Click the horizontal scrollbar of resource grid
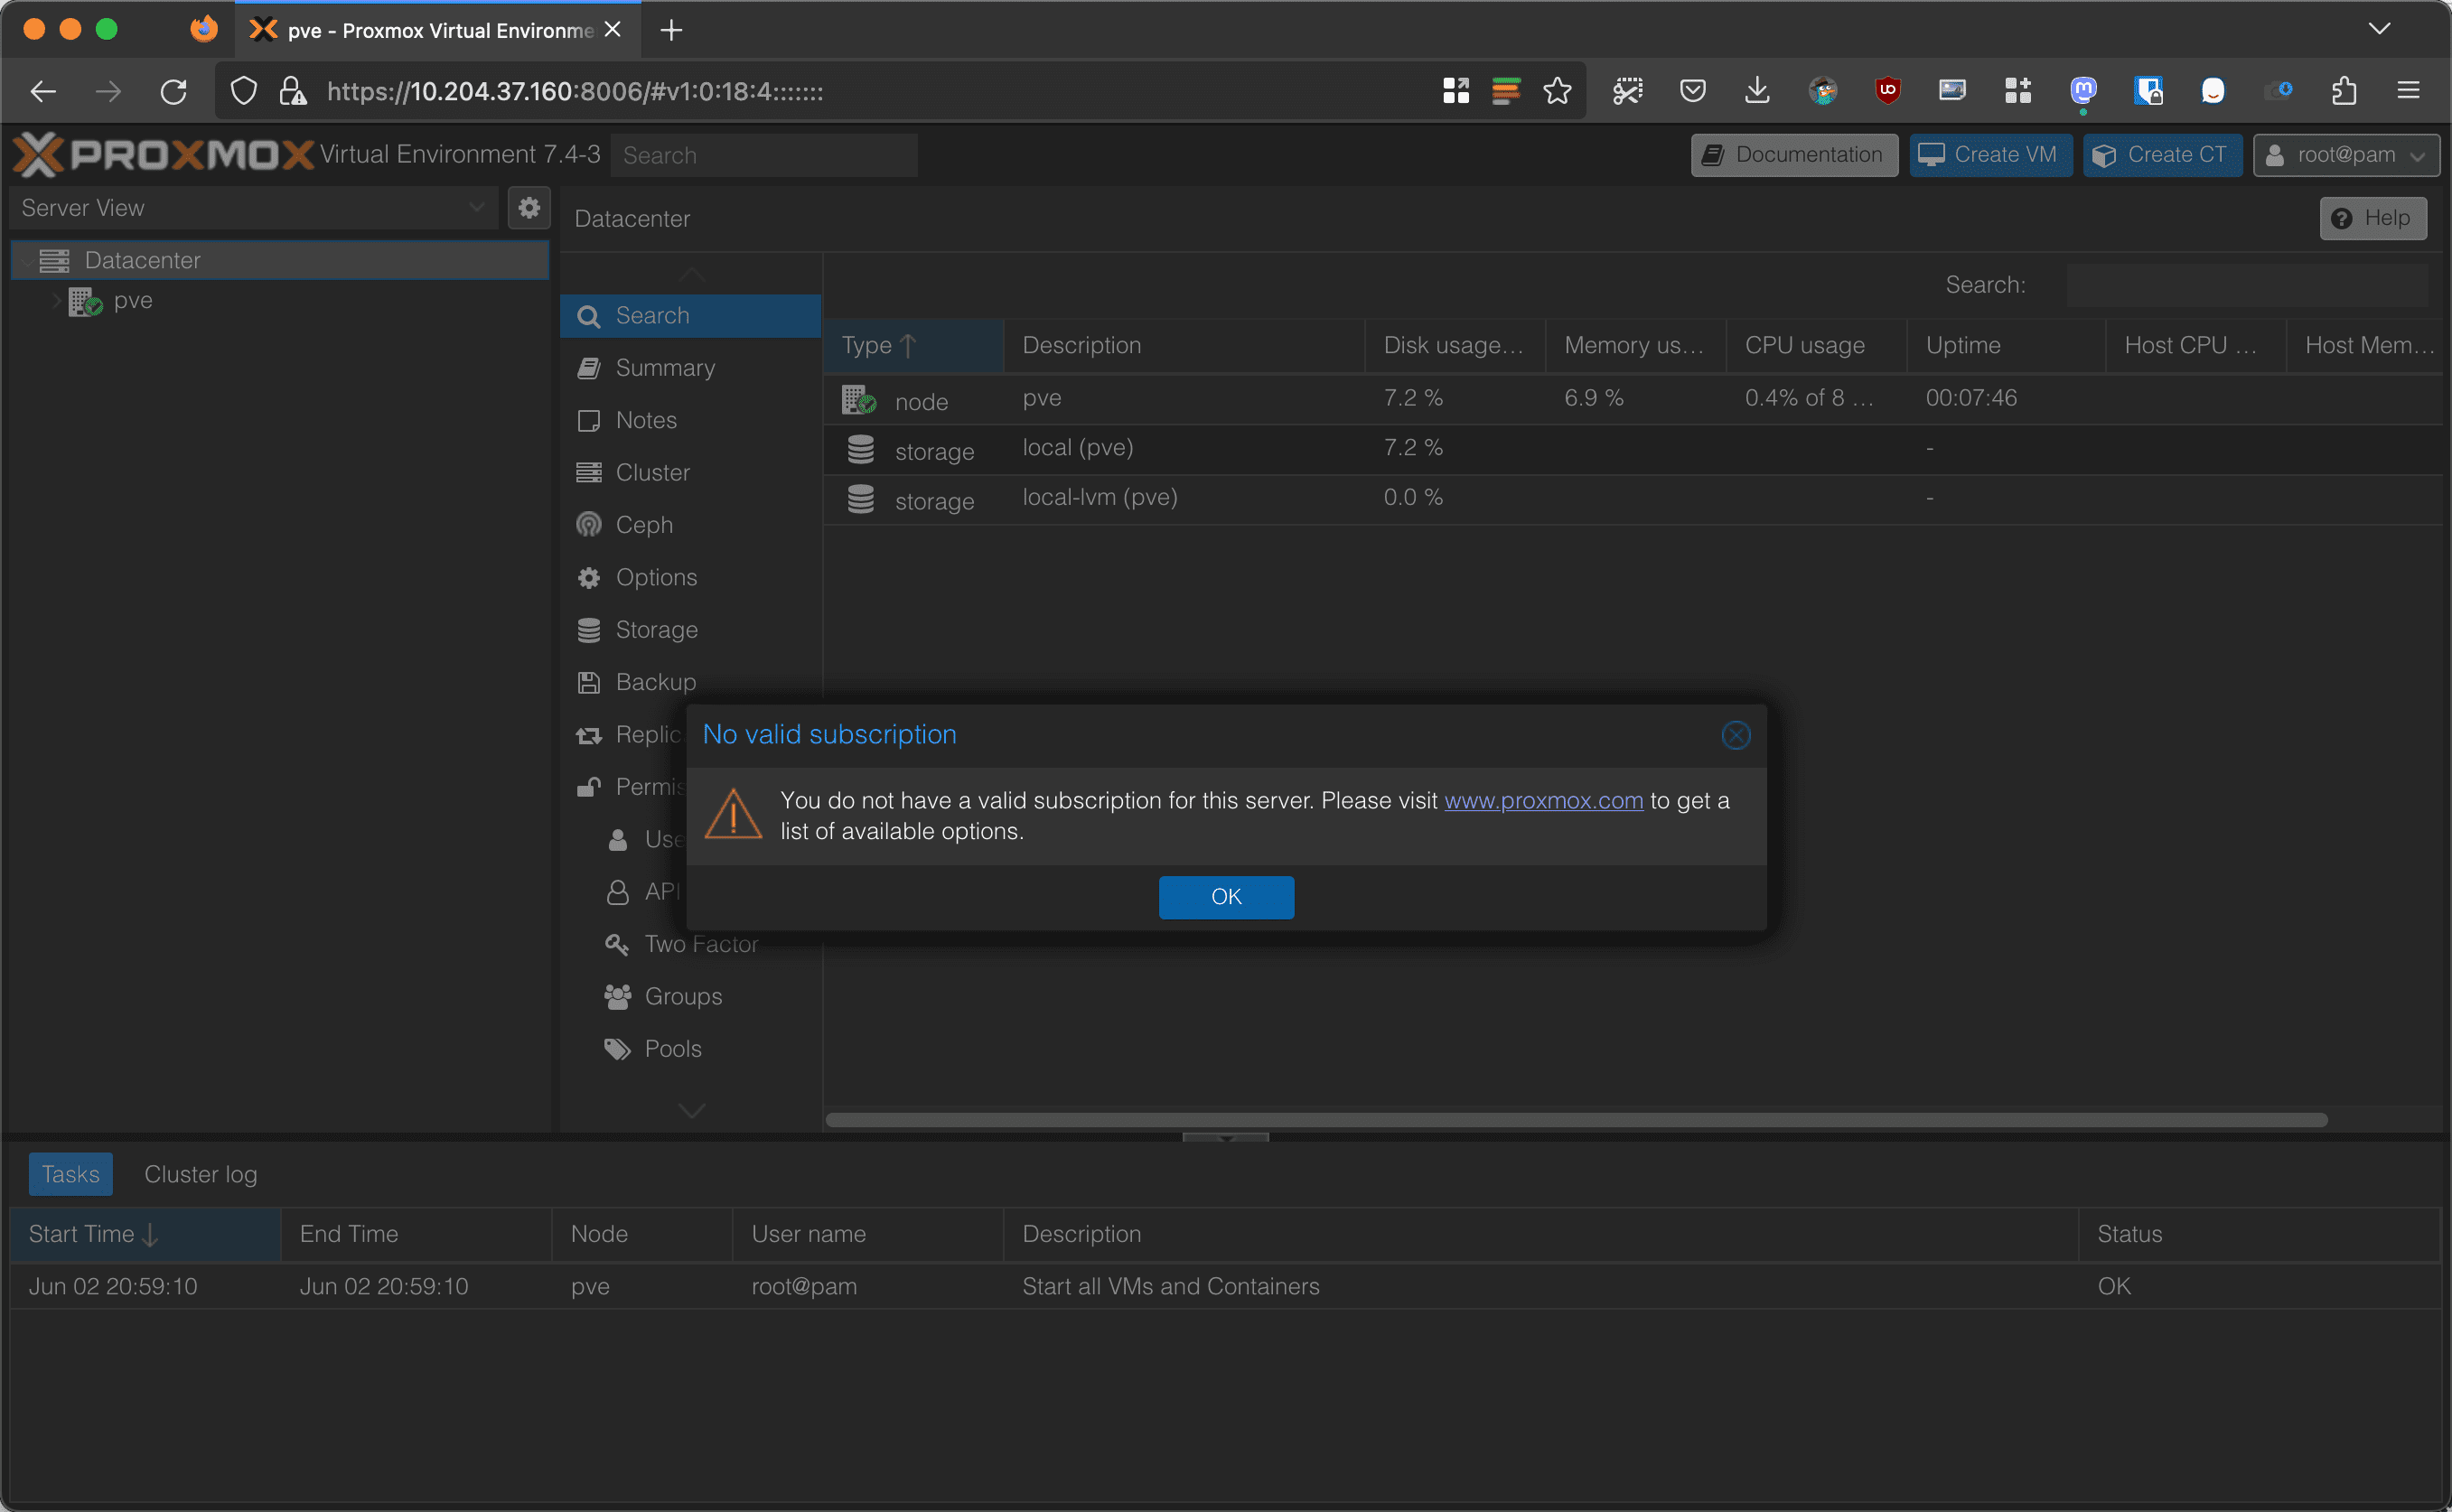The image size is (2452, 1512). [x=1576, y=1119]
